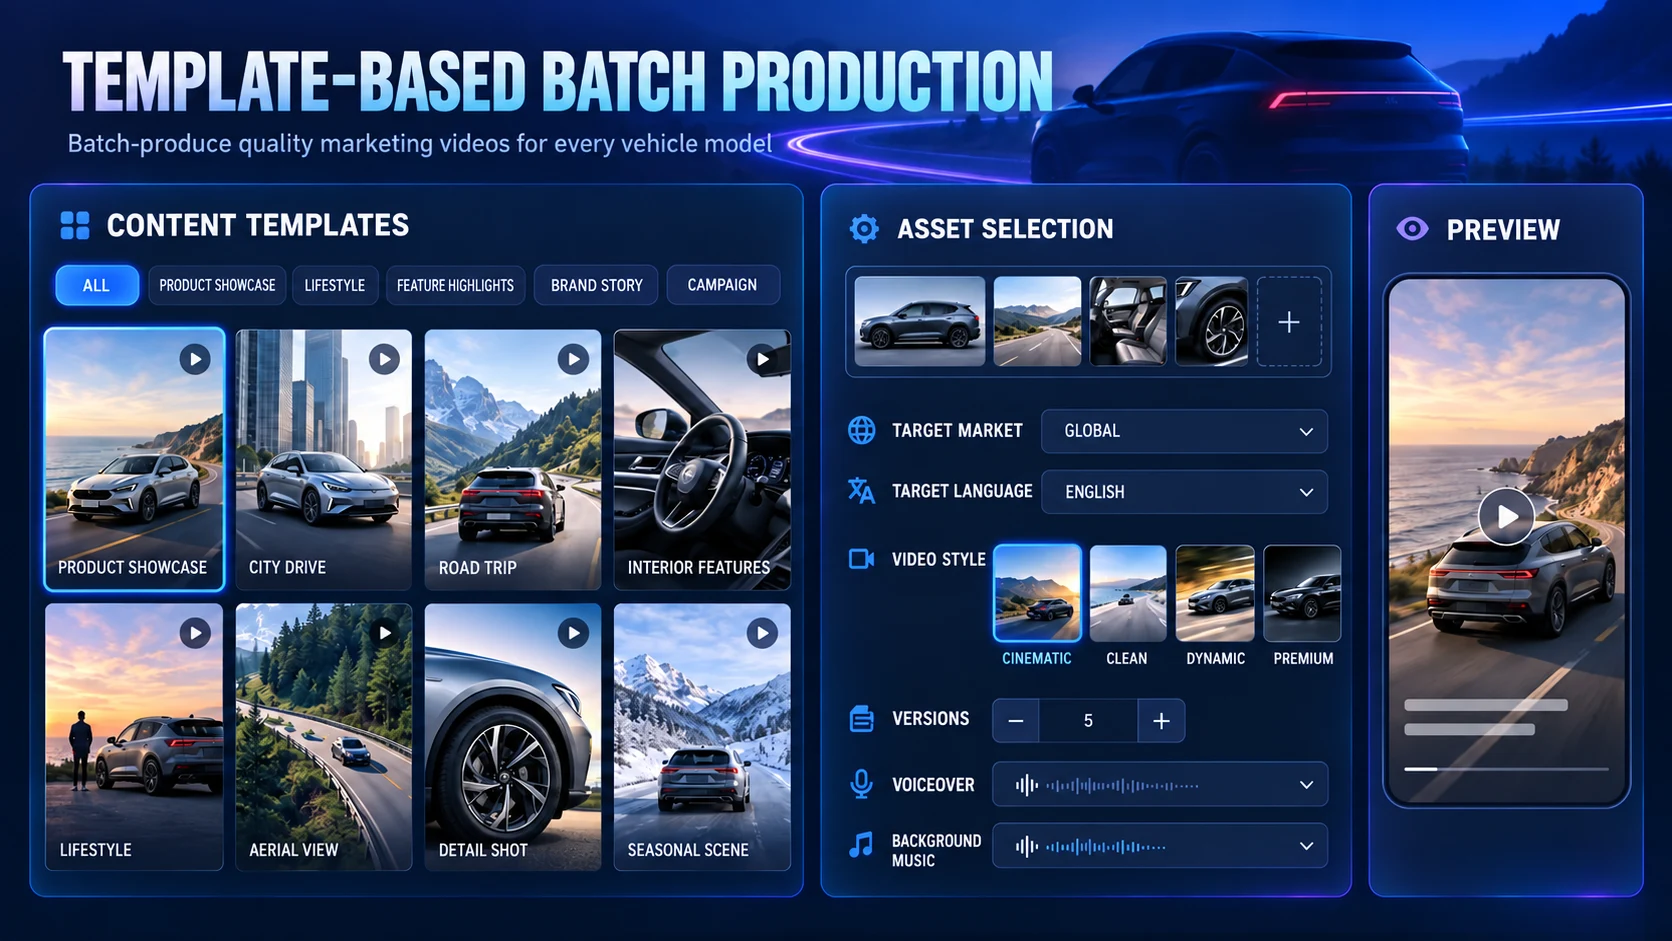The height and width of the screenshot is (941, 1672).
Task: Click the Asset Selection gear icon
Action: coord(864,229)
